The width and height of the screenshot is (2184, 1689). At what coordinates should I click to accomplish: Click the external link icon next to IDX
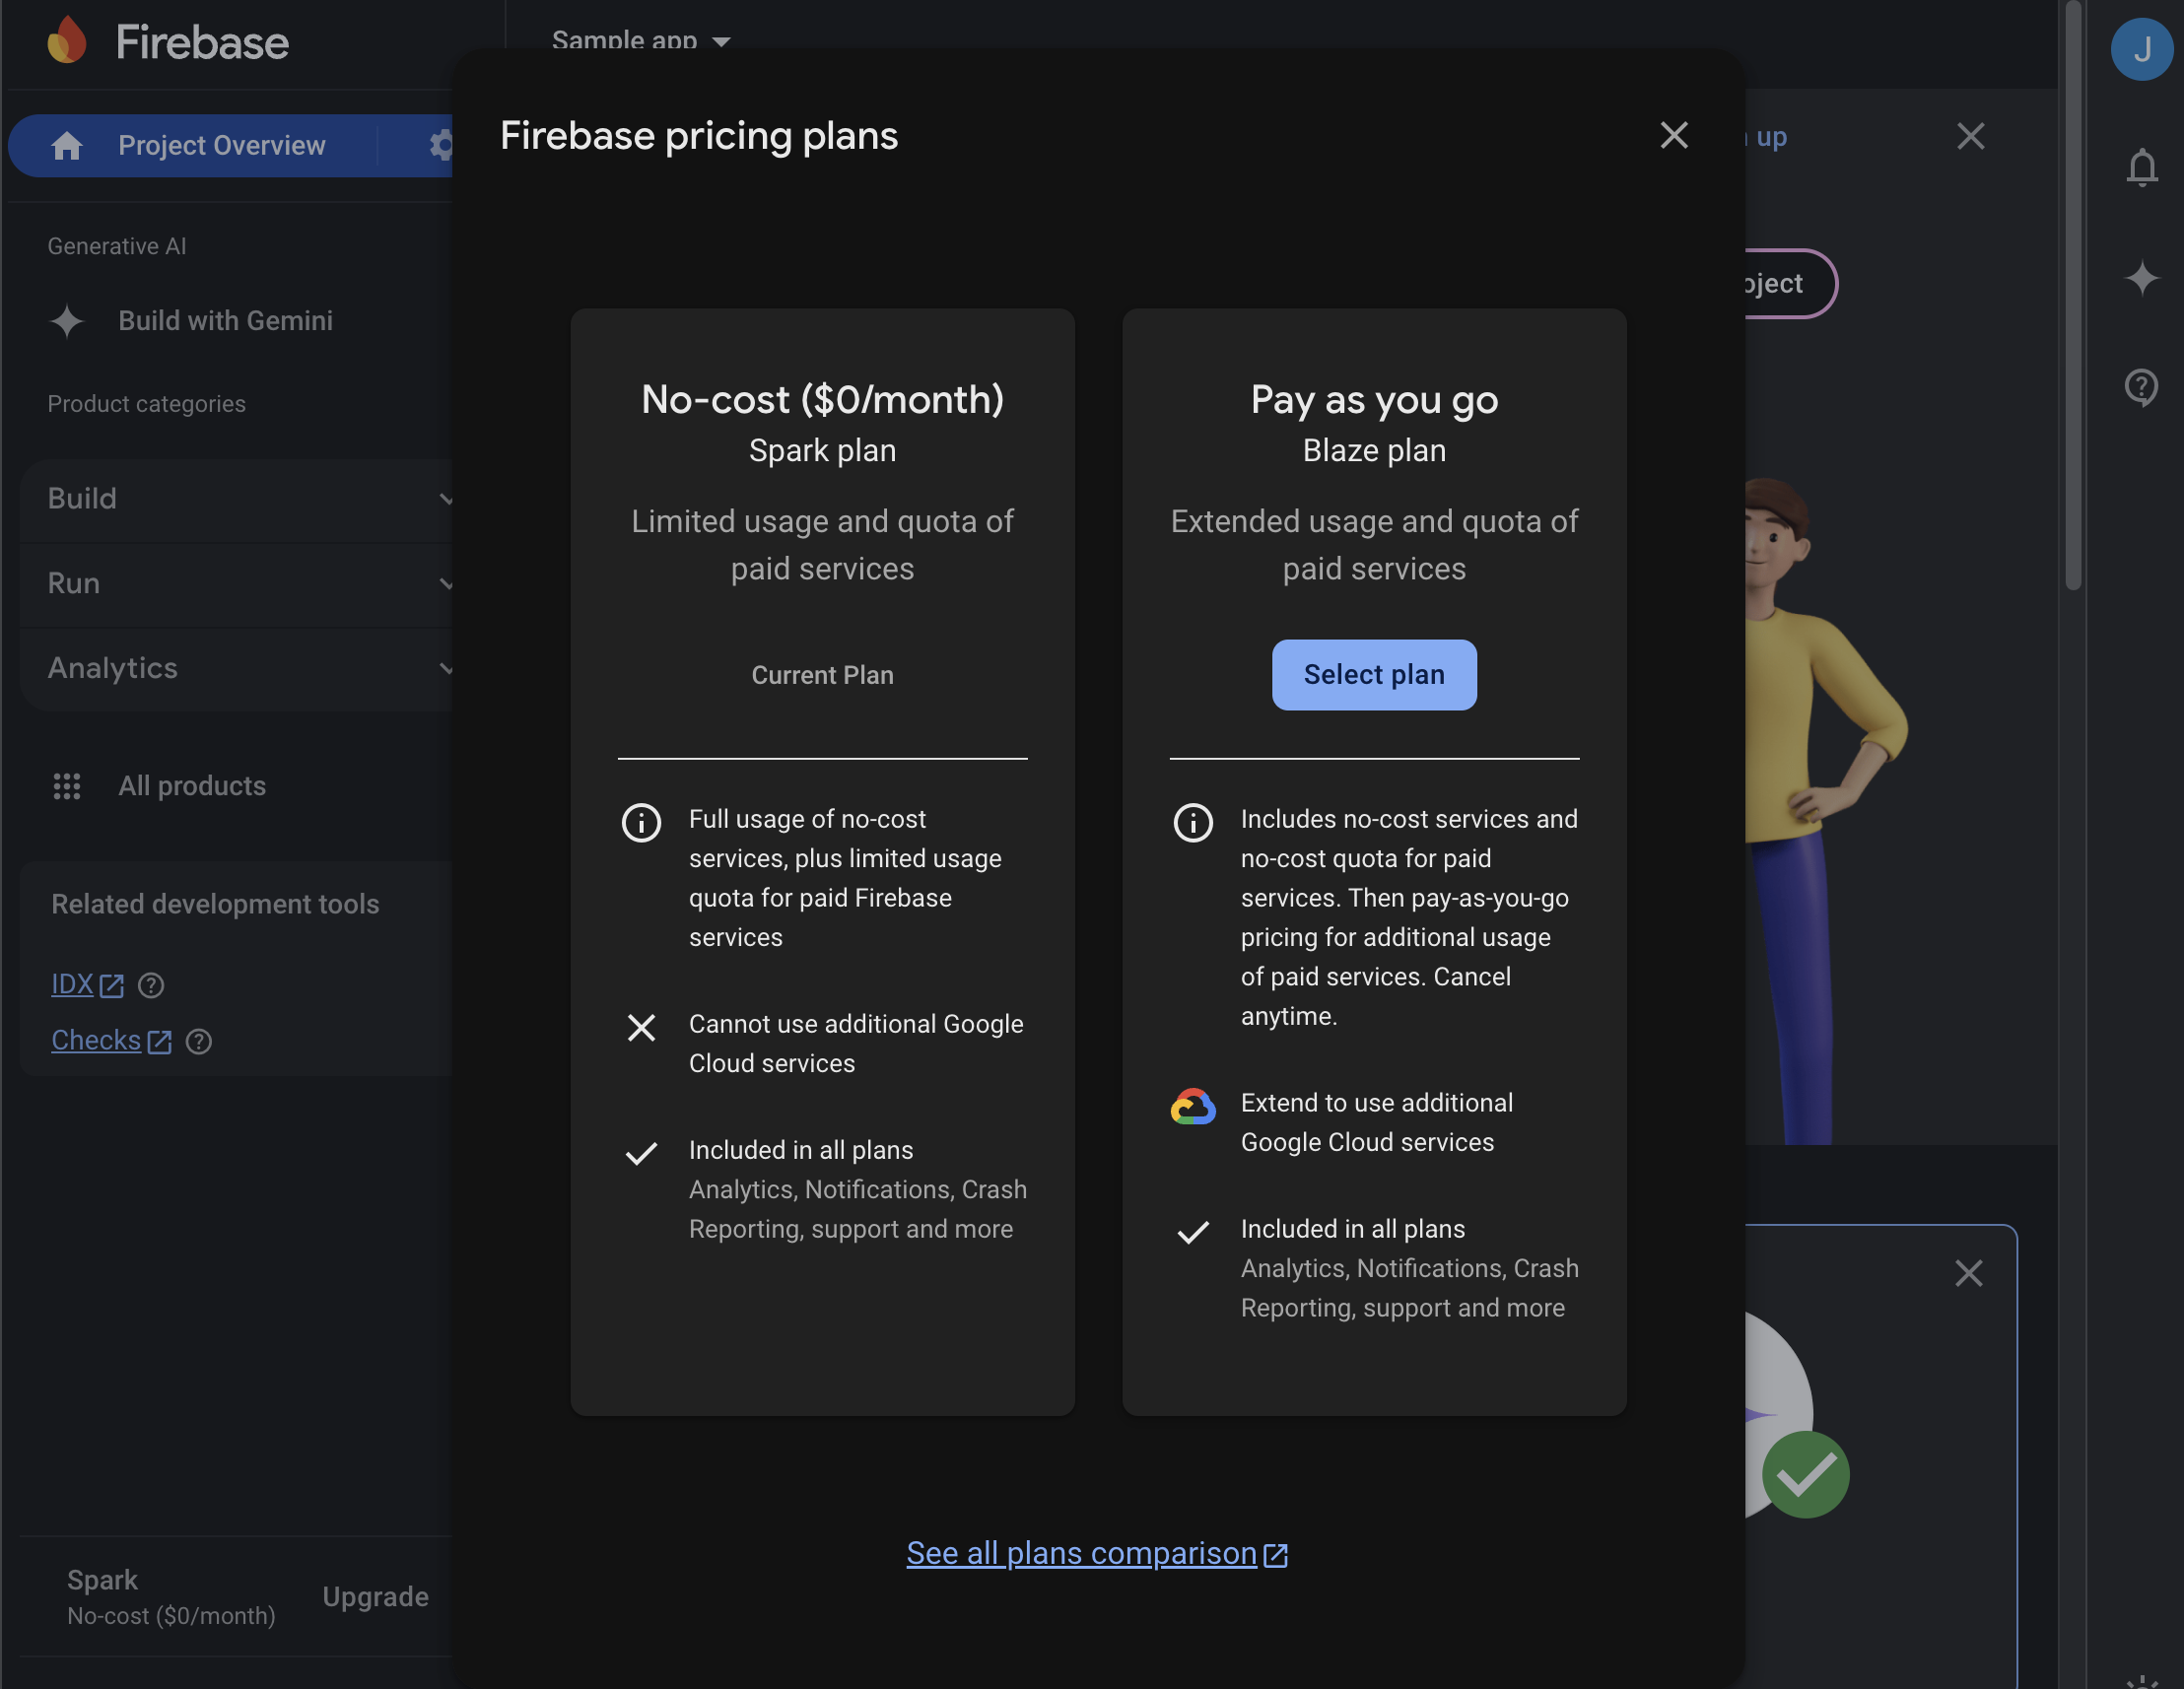112,985
